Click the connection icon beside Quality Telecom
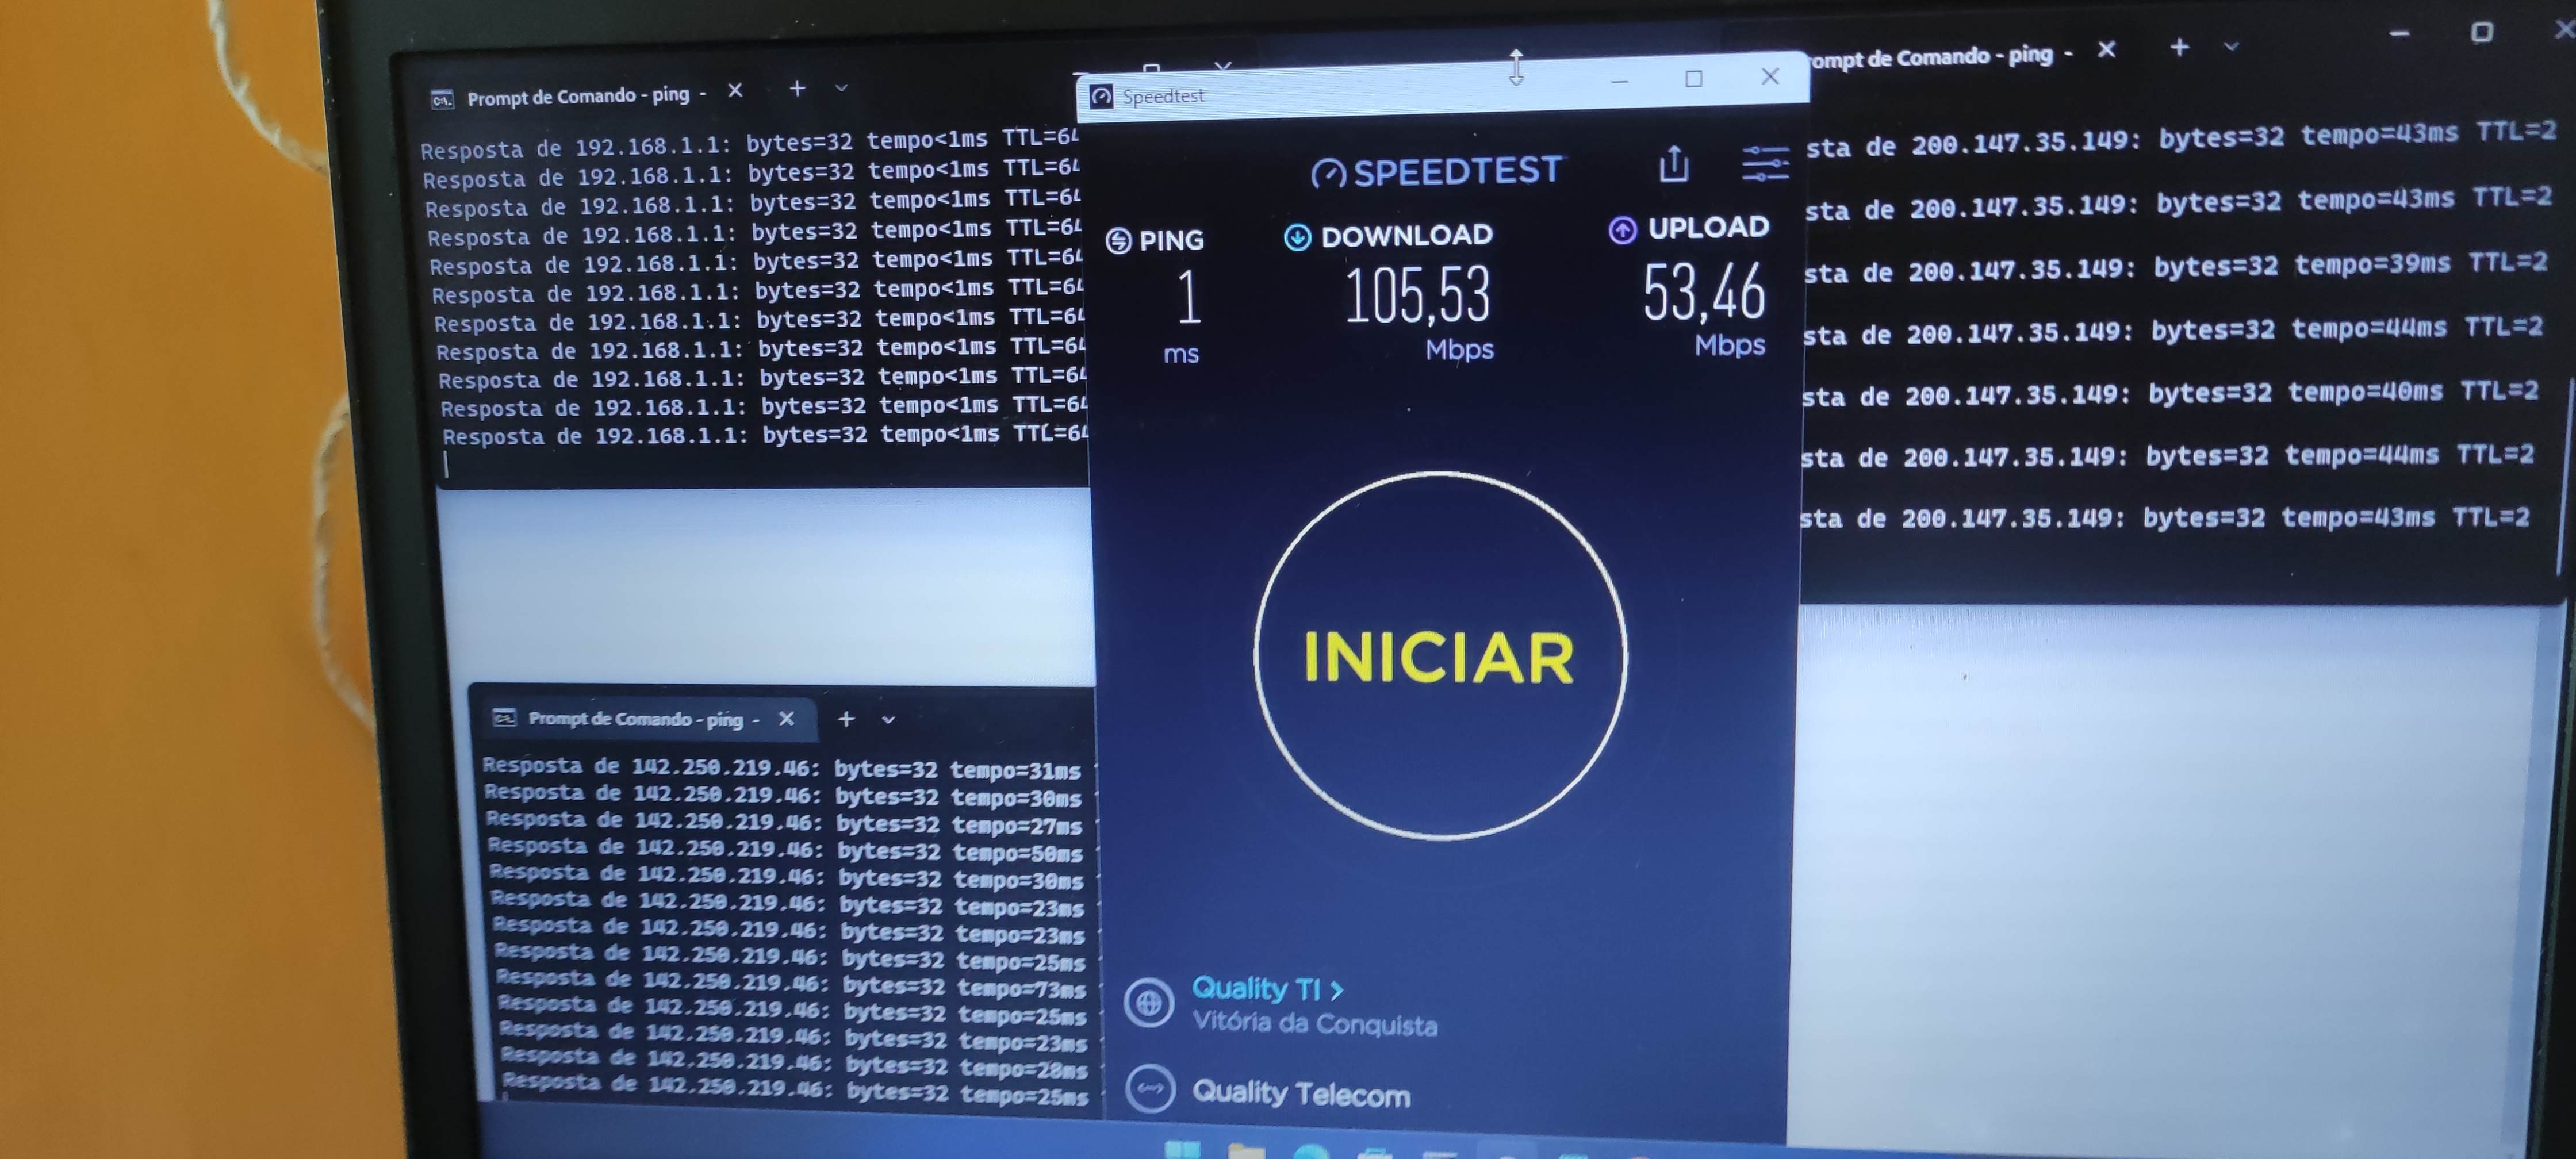 [x=1150, y=1089]
